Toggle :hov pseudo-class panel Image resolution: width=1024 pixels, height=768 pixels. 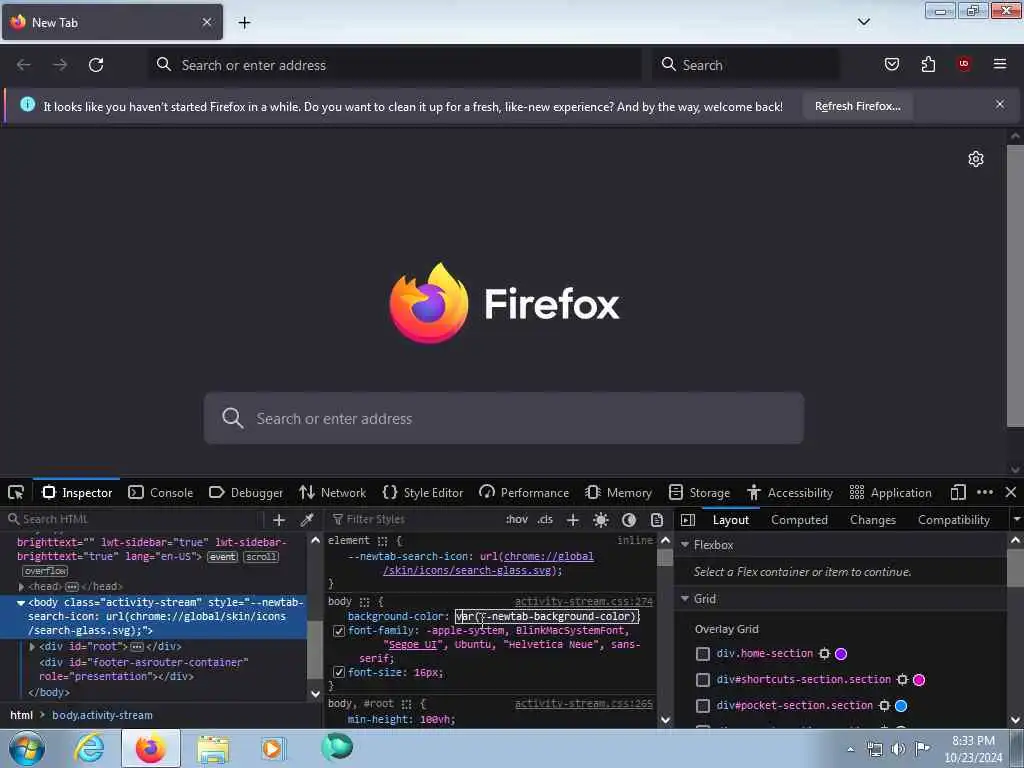(x=517, y=520)
